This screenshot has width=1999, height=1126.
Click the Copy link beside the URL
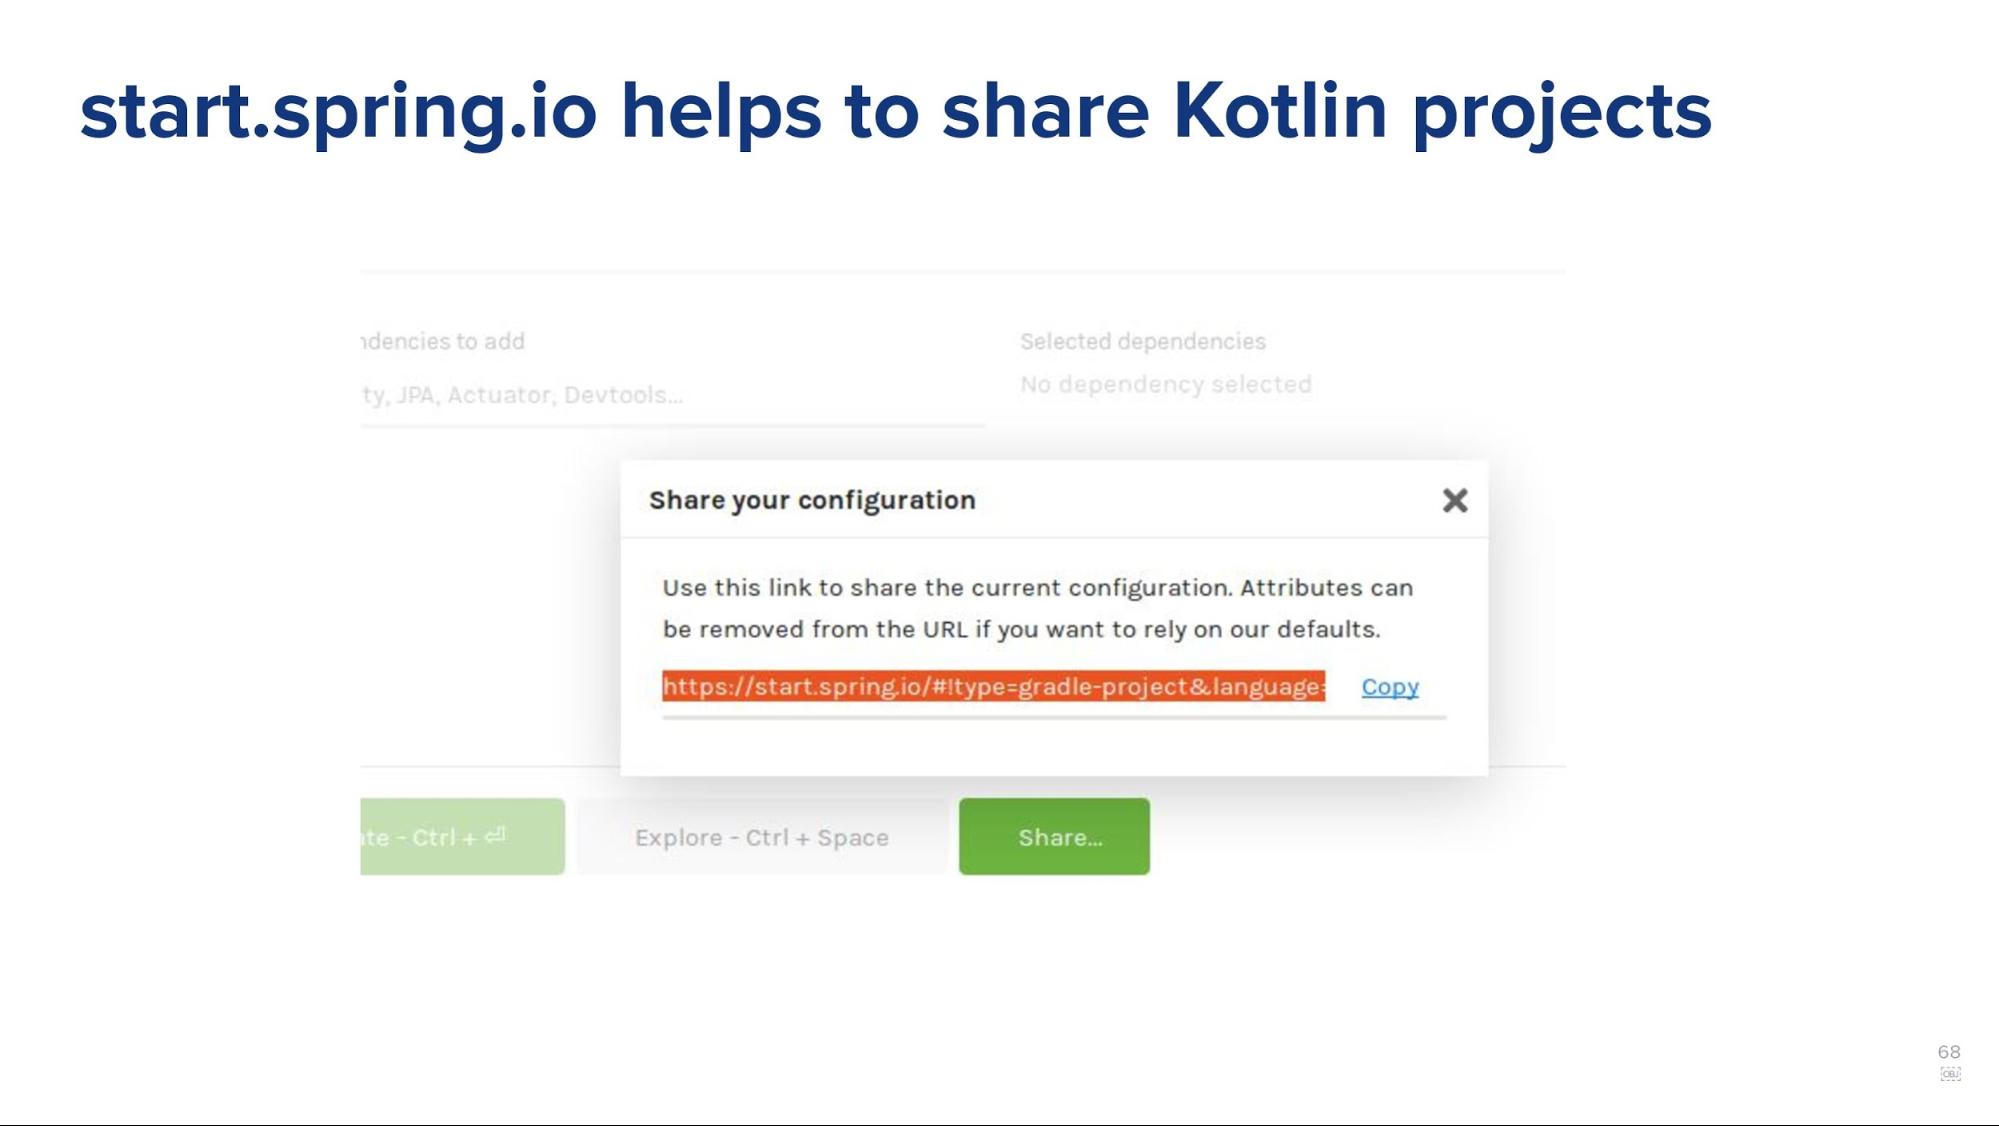click(1390, 687)
